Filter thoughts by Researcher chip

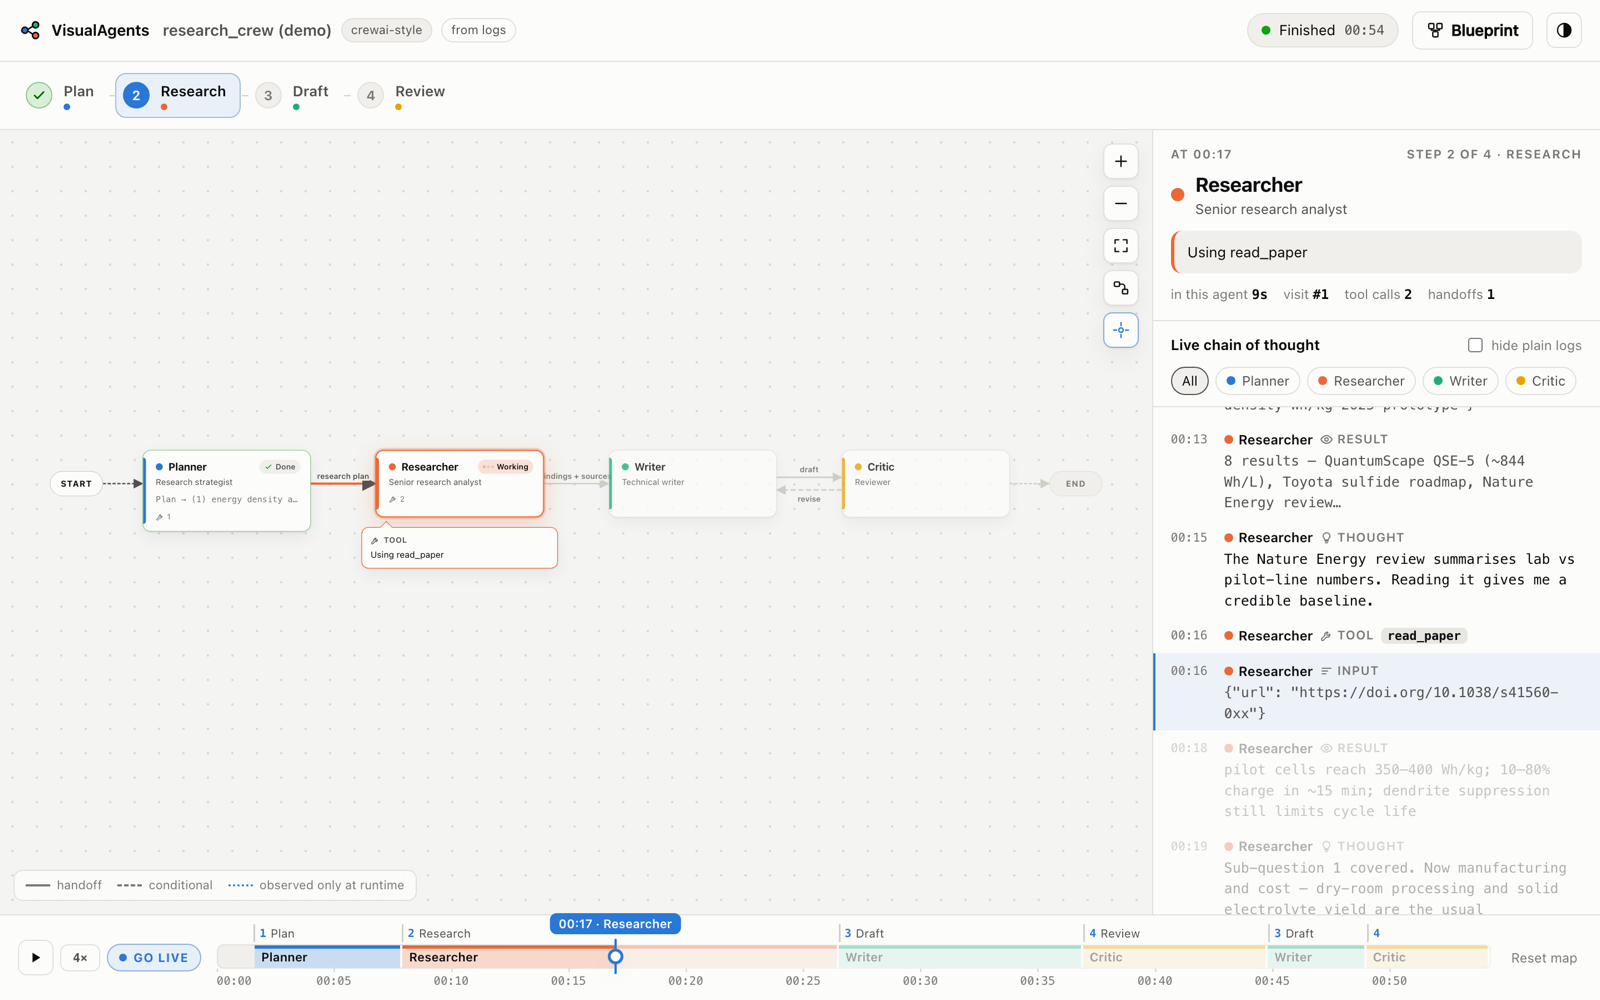[1361, 381]
